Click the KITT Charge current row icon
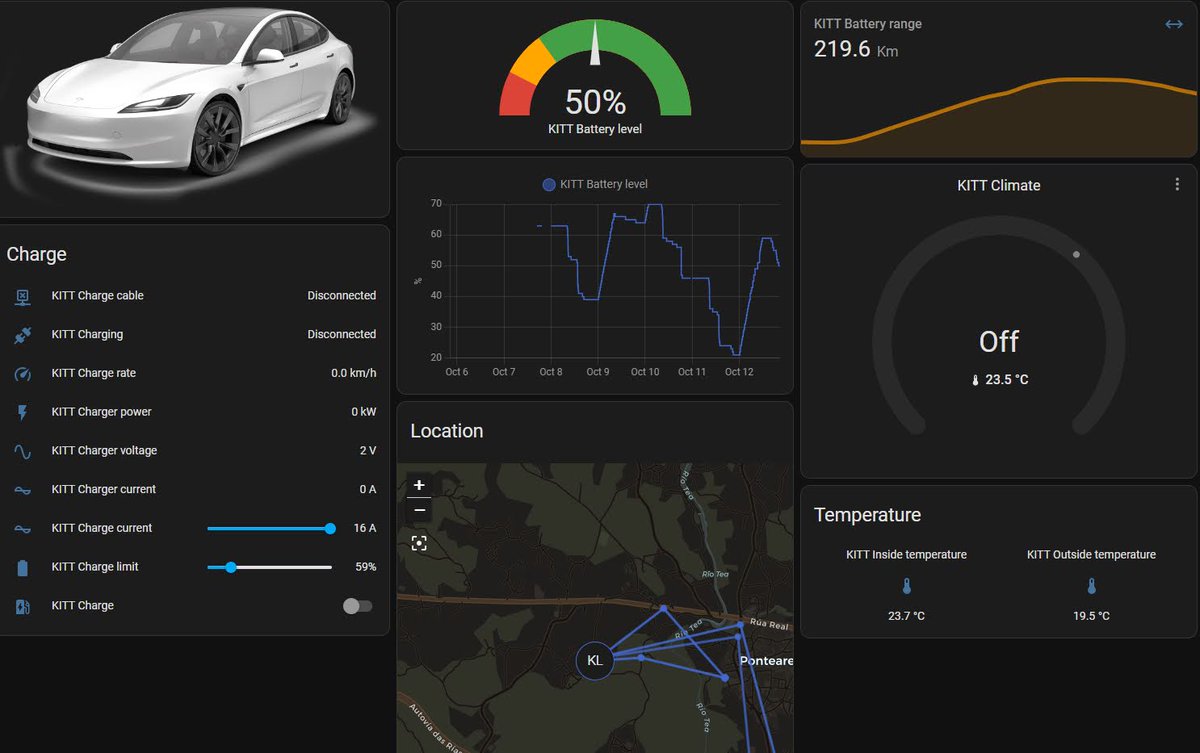Viewport: 1200px width, 753px height. click(x=23, y=528)
